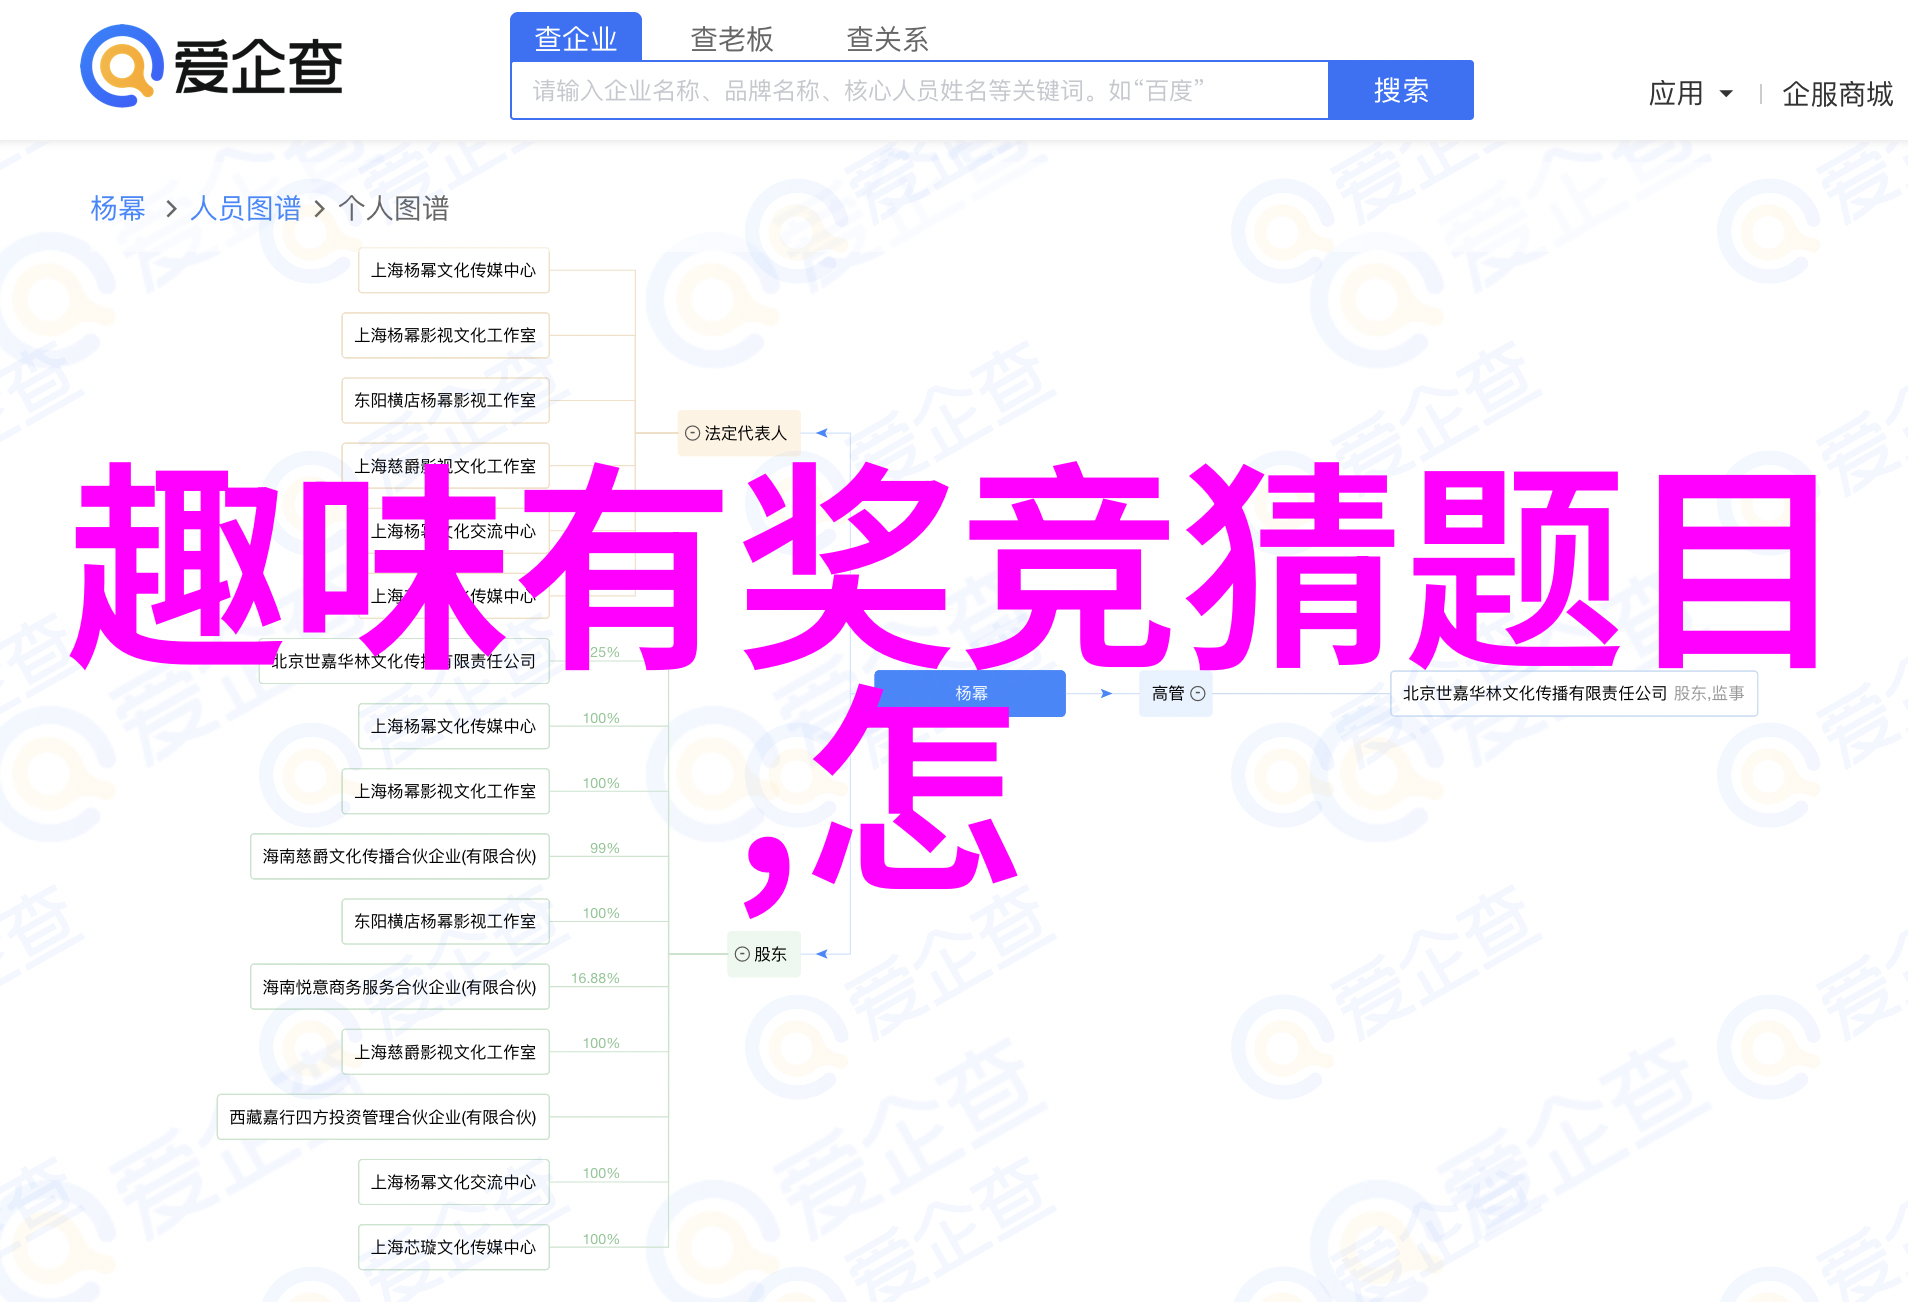1908x1302 pixels.
Task: Expand the 应用 dropdown menu
Action: pyautogui.click(x=1690, y=94)
